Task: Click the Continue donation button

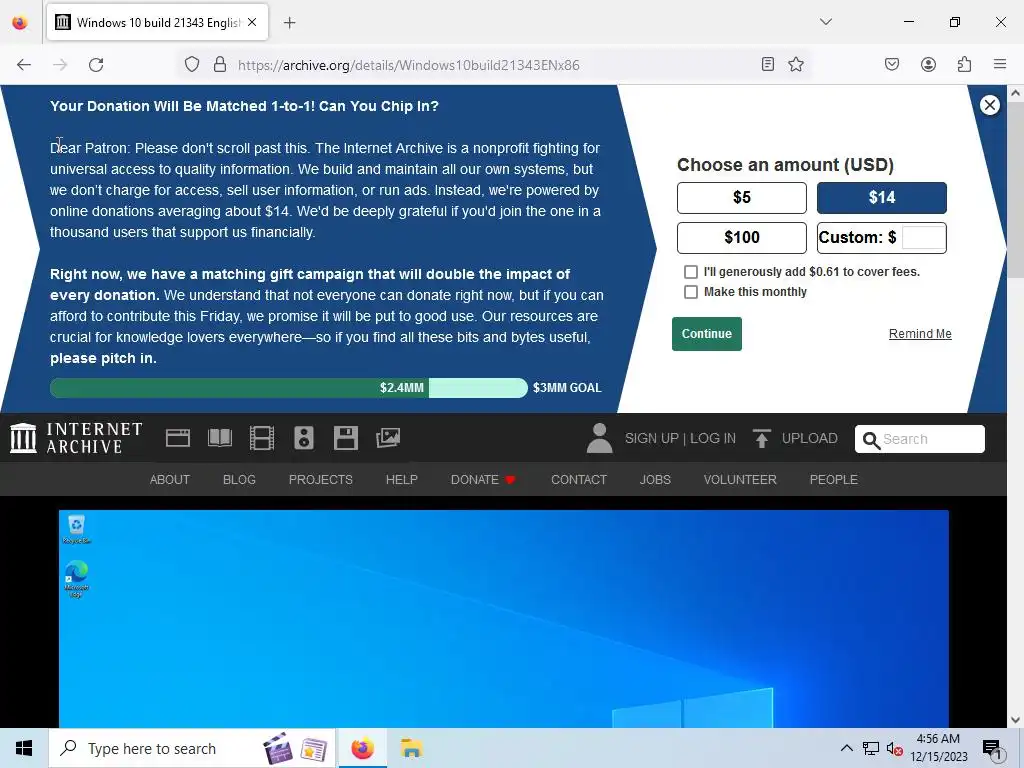Action: 707,334
